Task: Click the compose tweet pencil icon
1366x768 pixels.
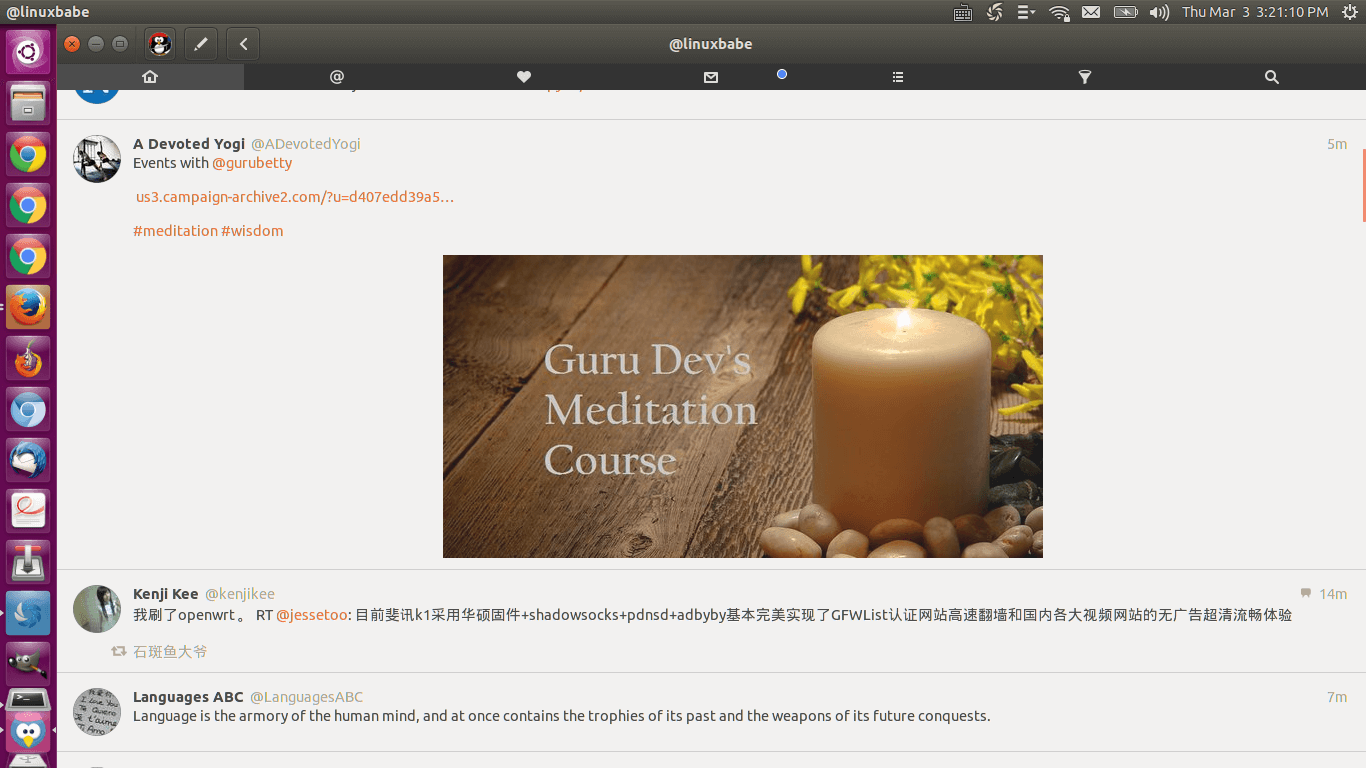Action: (x=201, y=44)
